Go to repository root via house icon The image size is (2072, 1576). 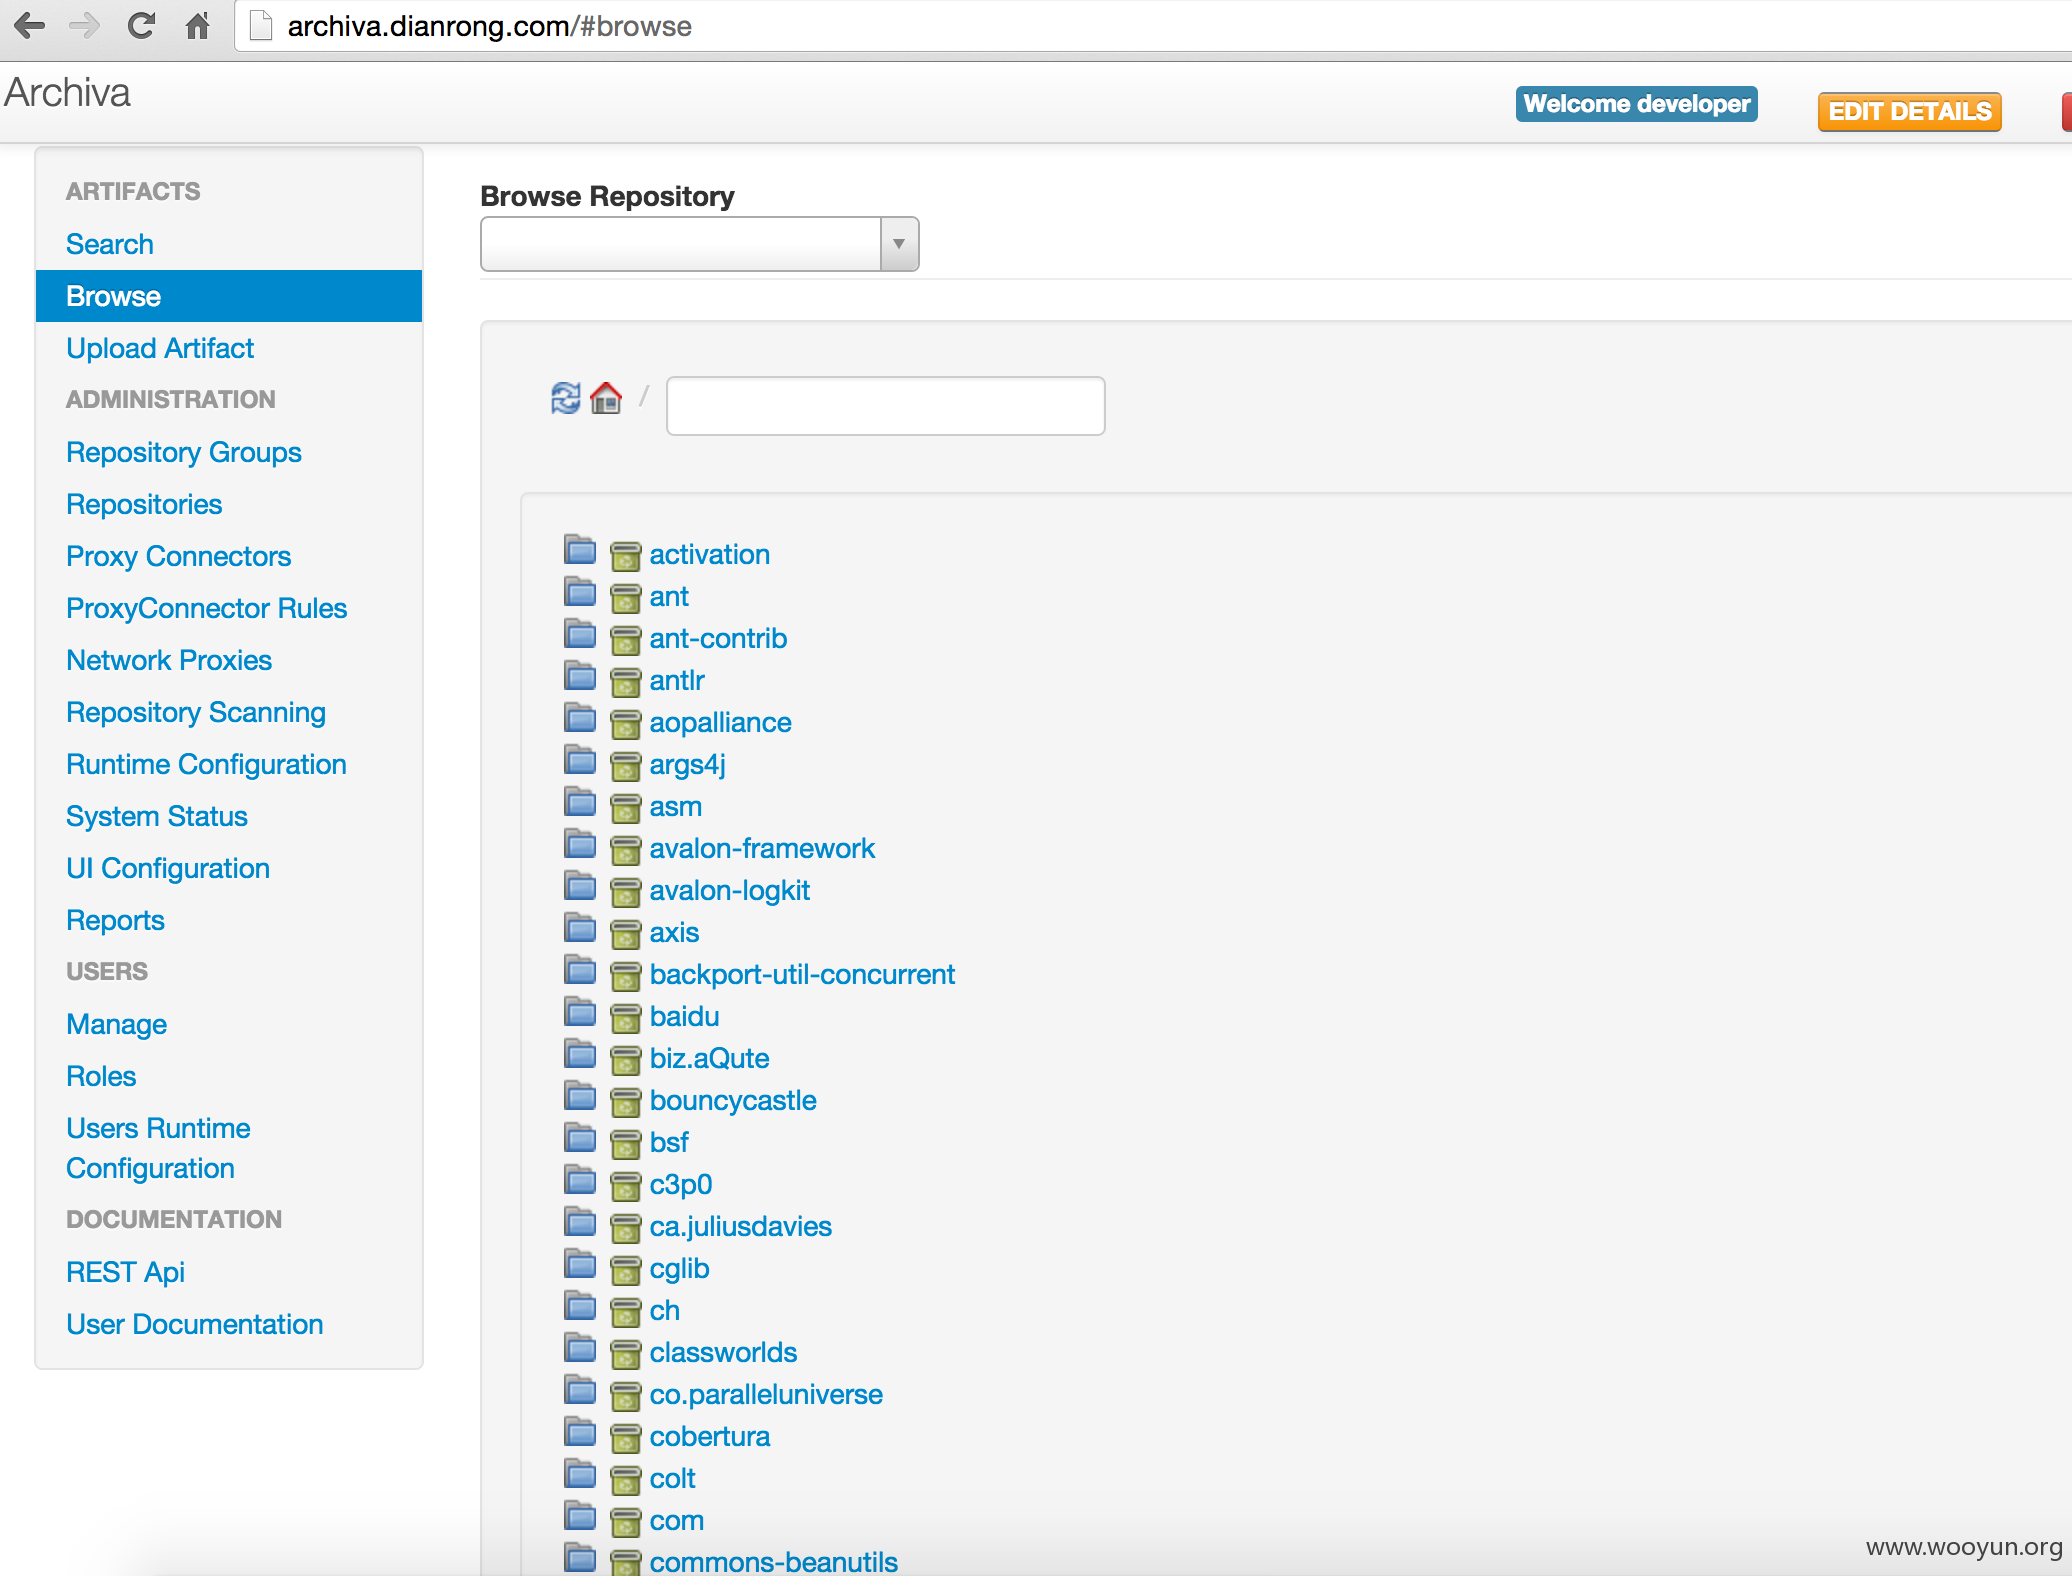[606, 398]
